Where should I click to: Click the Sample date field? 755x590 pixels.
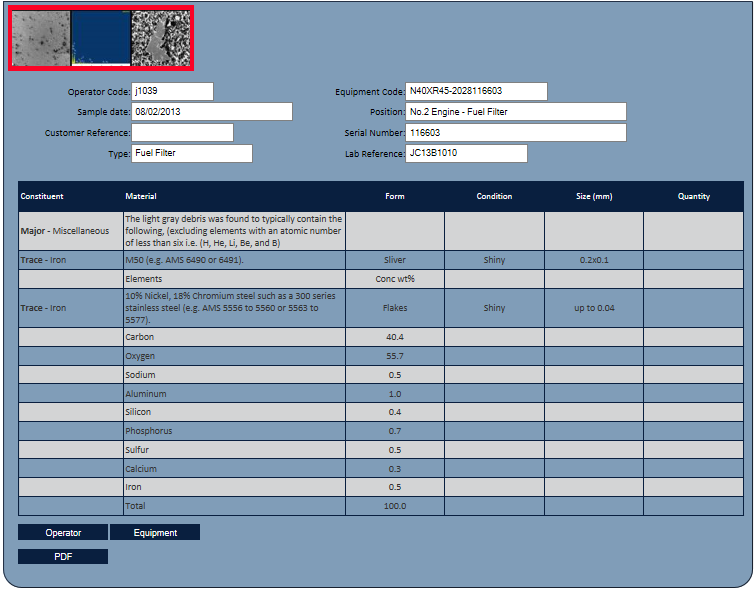[x=212, y=112]
